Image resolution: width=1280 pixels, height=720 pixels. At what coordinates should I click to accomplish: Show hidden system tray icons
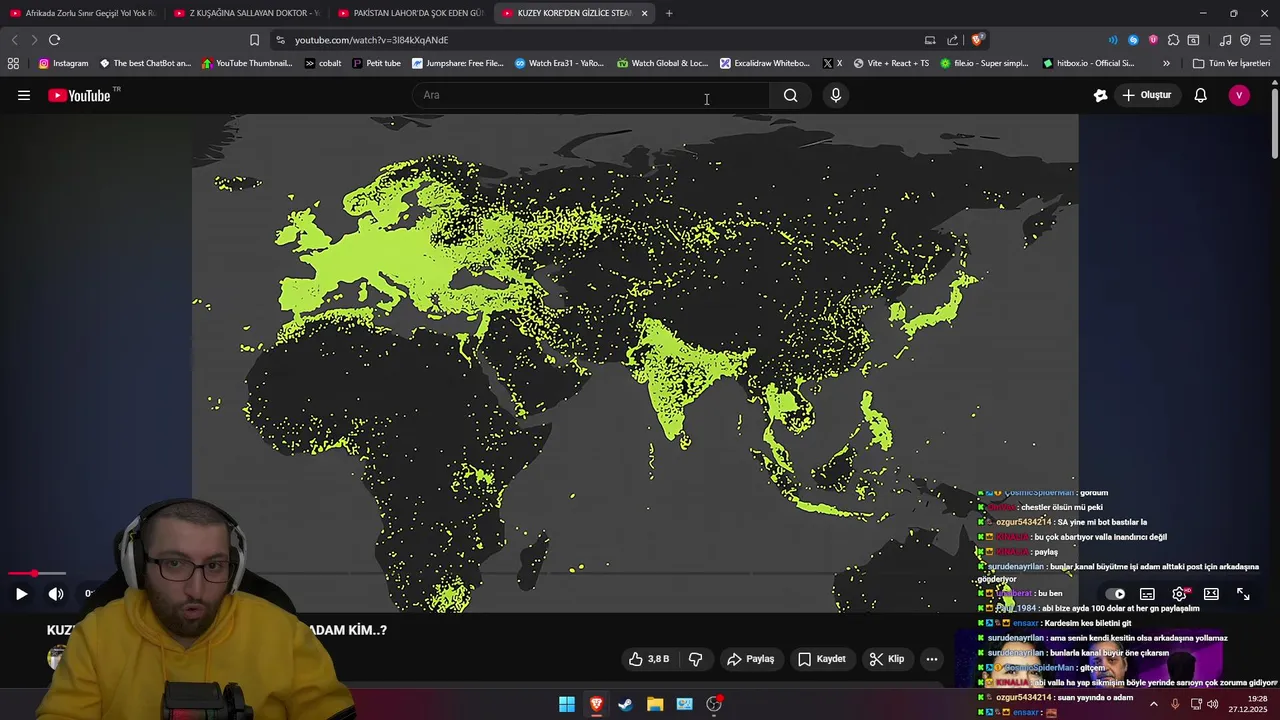1153,704
